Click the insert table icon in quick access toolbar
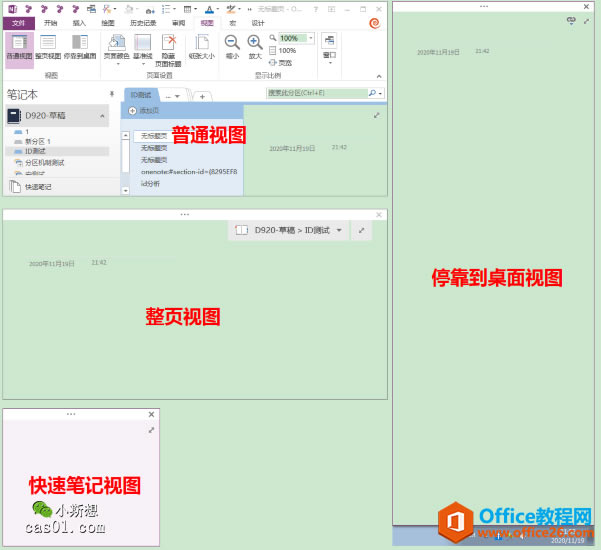Screen dimensions: 601x550 click(x=187, y=9)
